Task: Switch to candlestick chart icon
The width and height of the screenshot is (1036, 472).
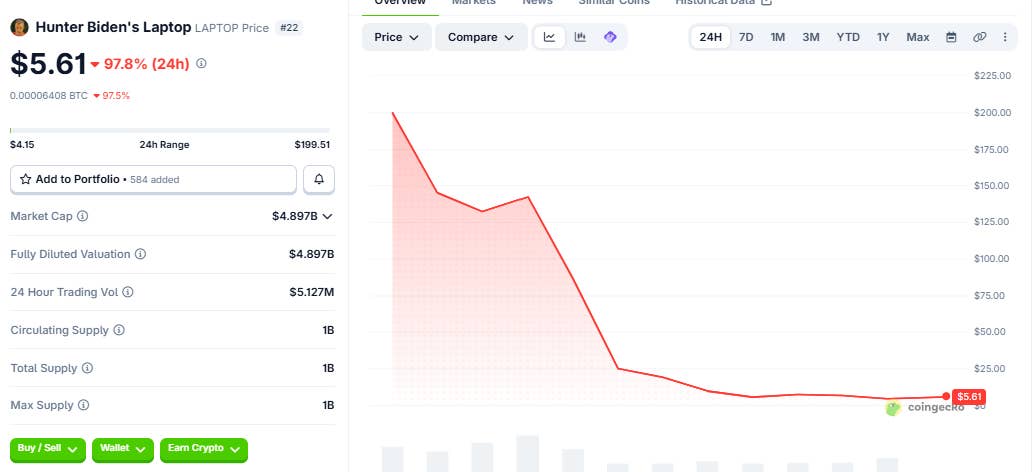Action: click(580, 37)
